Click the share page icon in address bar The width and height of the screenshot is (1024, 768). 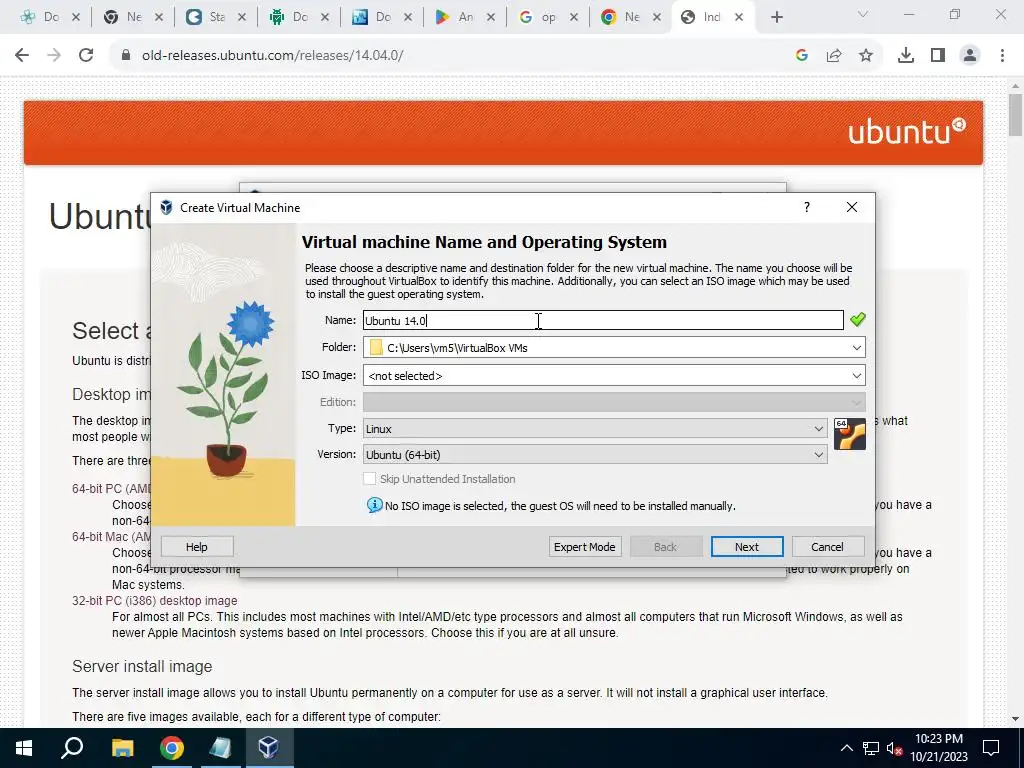(x=834, y=56)
